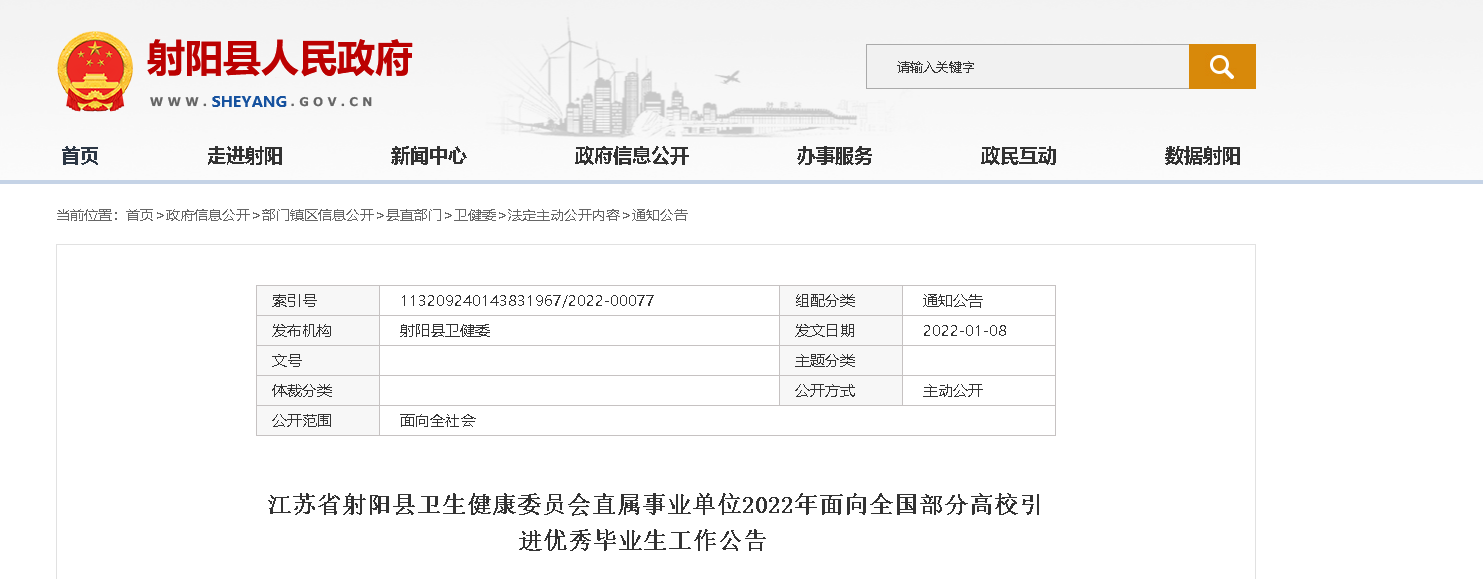Click 政府信息公开 breadcrumb link
The image size is (1483, 579).
pos(208,215)
